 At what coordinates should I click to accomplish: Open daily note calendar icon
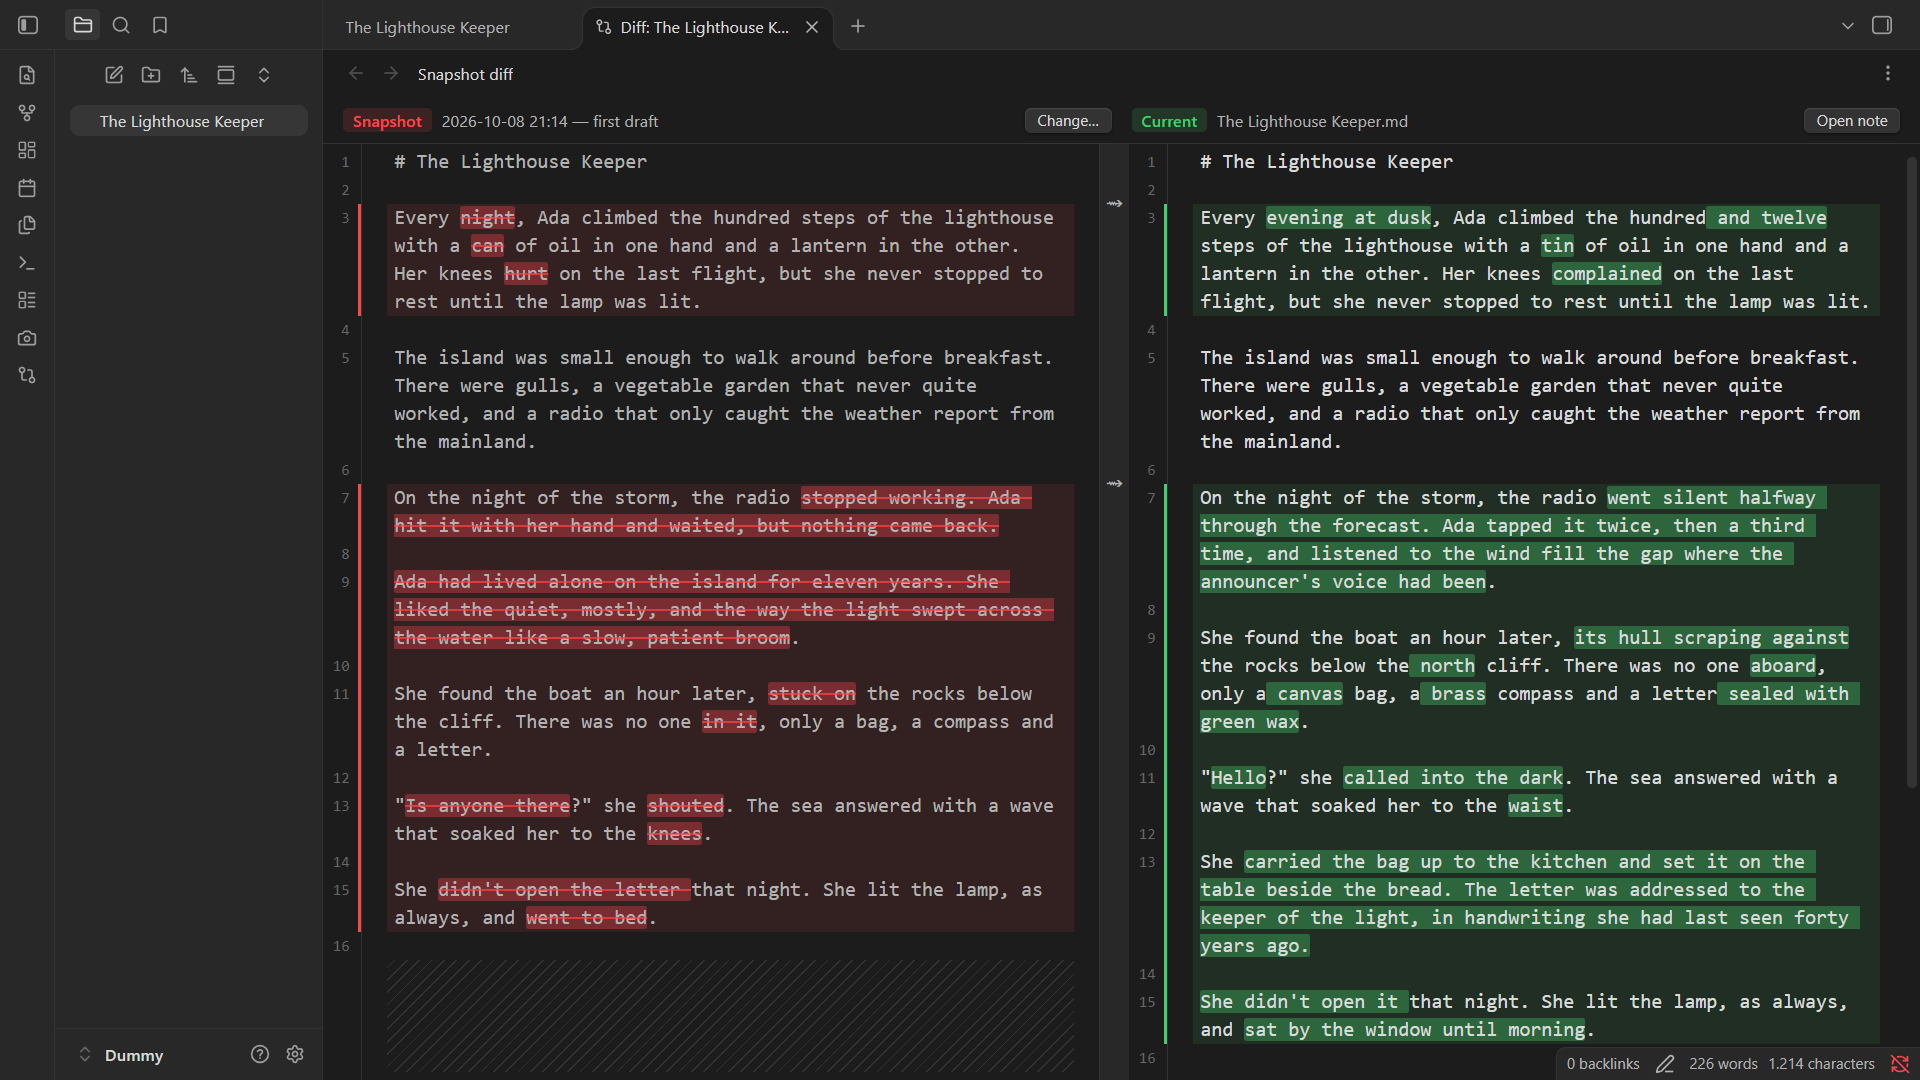click(27, 188)
